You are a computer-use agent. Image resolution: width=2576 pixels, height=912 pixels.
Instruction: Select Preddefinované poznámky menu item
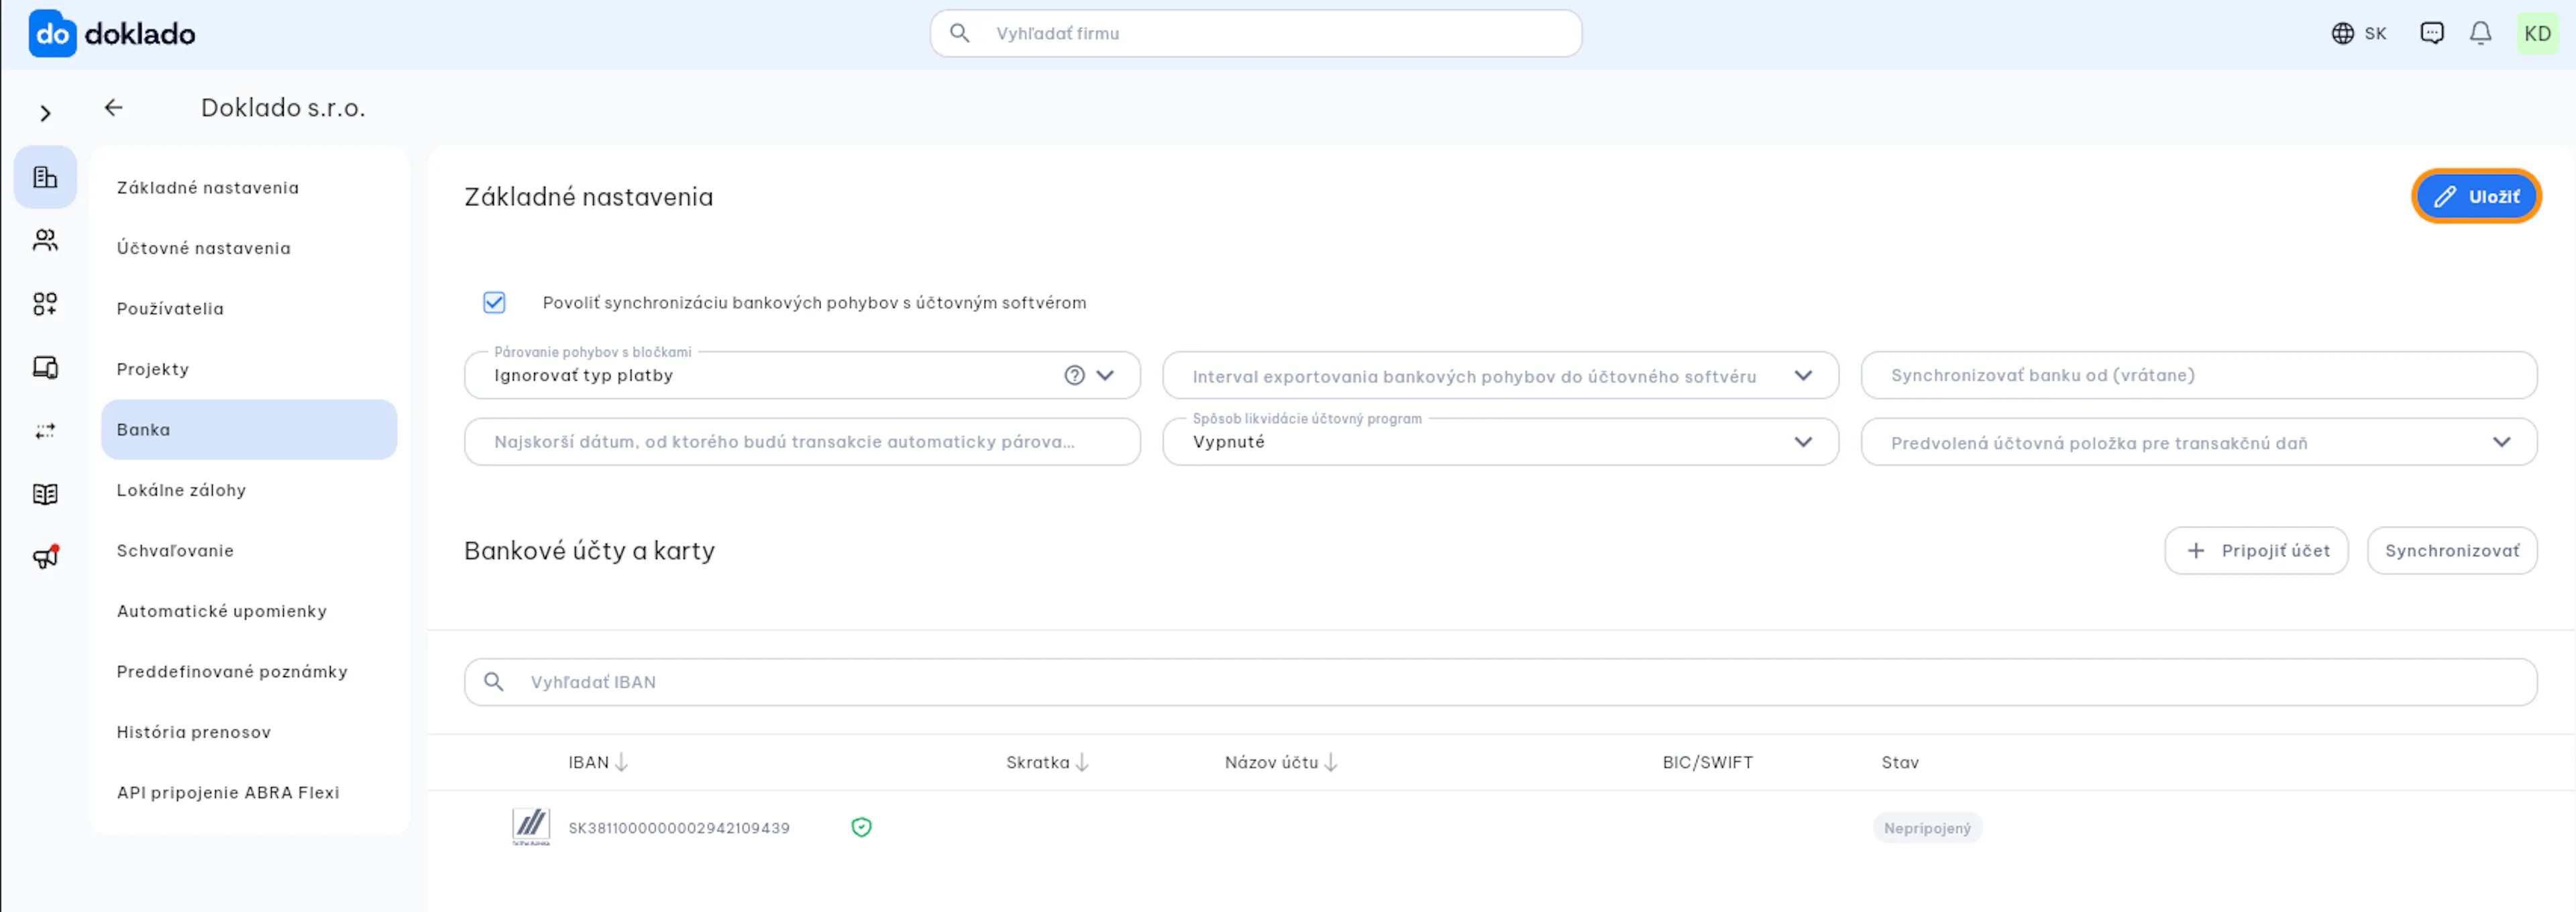click(249, 671)
